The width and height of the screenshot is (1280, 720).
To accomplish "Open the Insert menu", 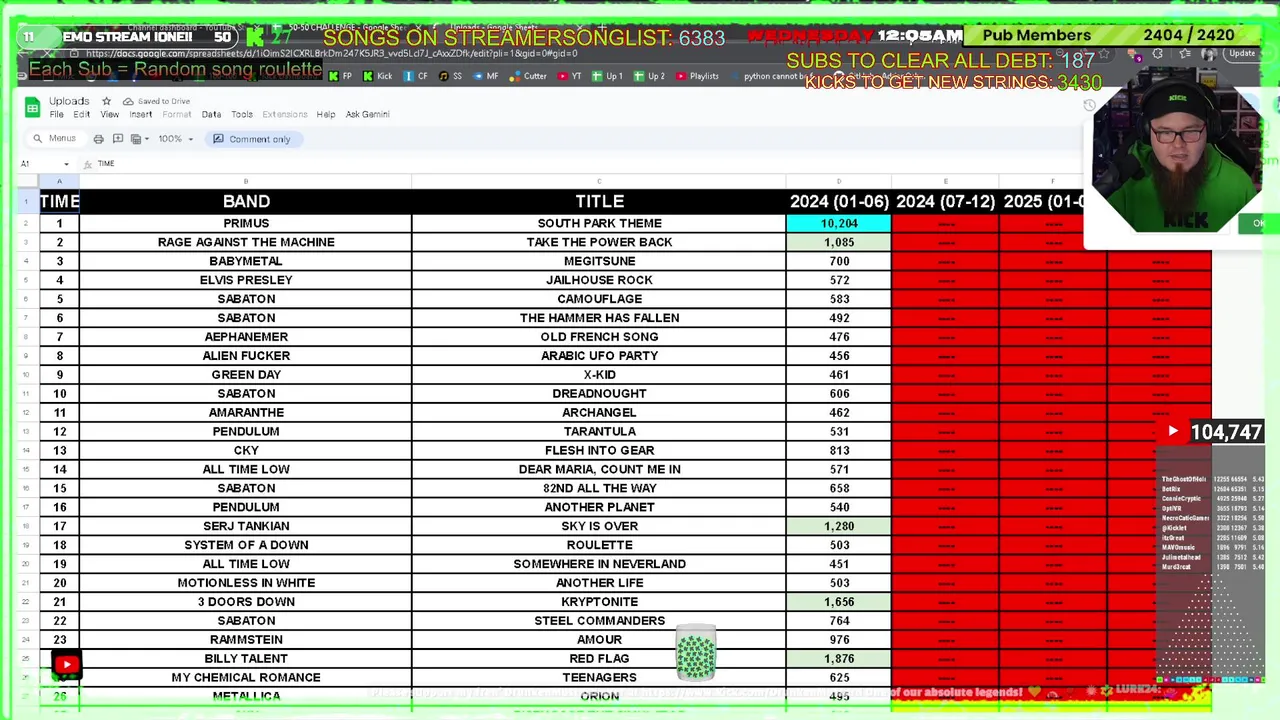I will (141, 115).
